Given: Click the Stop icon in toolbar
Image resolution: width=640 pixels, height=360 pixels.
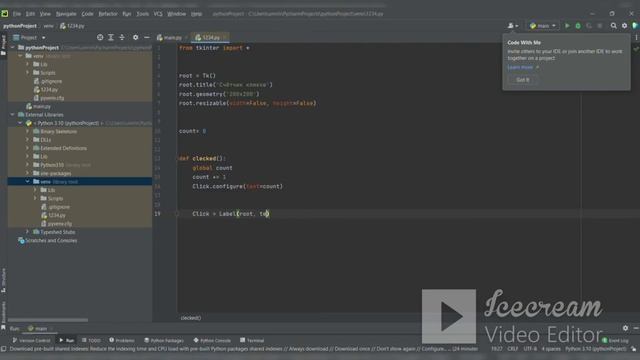Looking at the screenshot, I should [x=600, y=26].
